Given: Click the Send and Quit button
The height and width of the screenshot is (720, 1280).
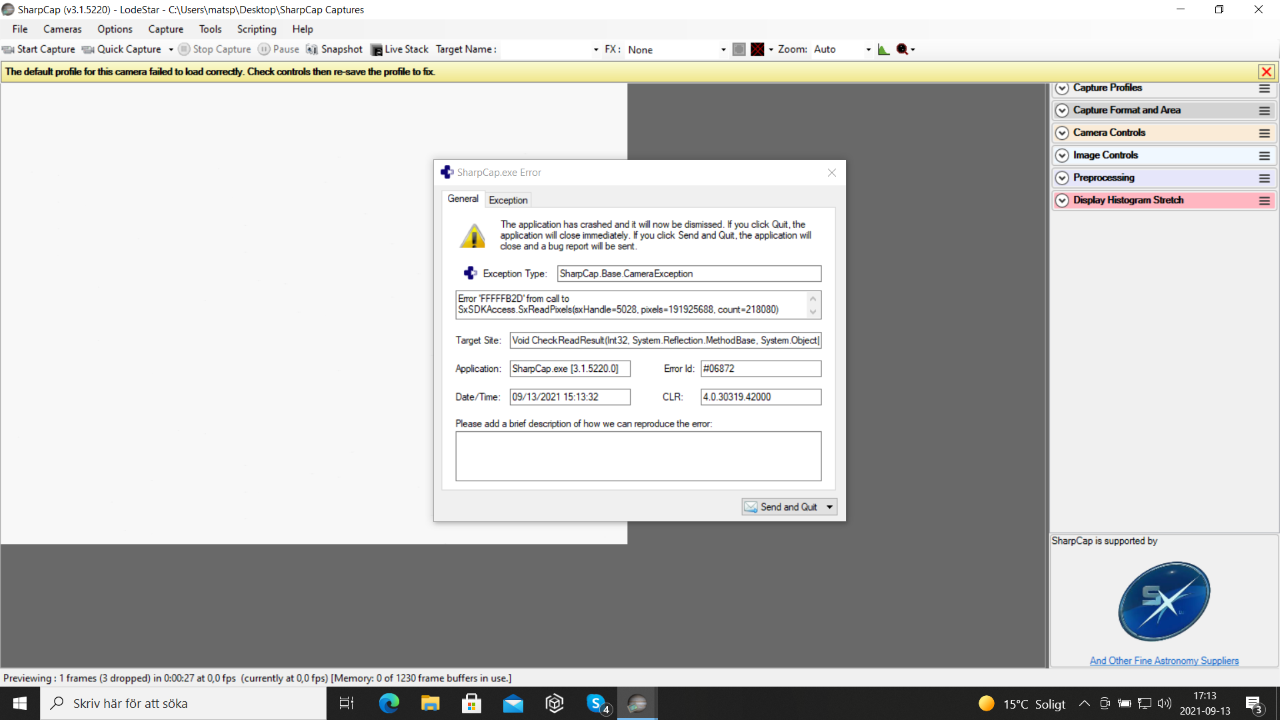Looking at the screenshot, I should [781, 507].
